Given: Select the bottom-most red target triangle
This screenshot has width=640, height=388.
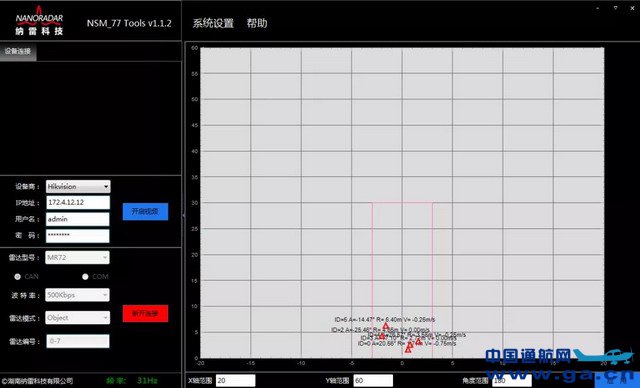Looking at the screenshot, I should pos(408,350).
